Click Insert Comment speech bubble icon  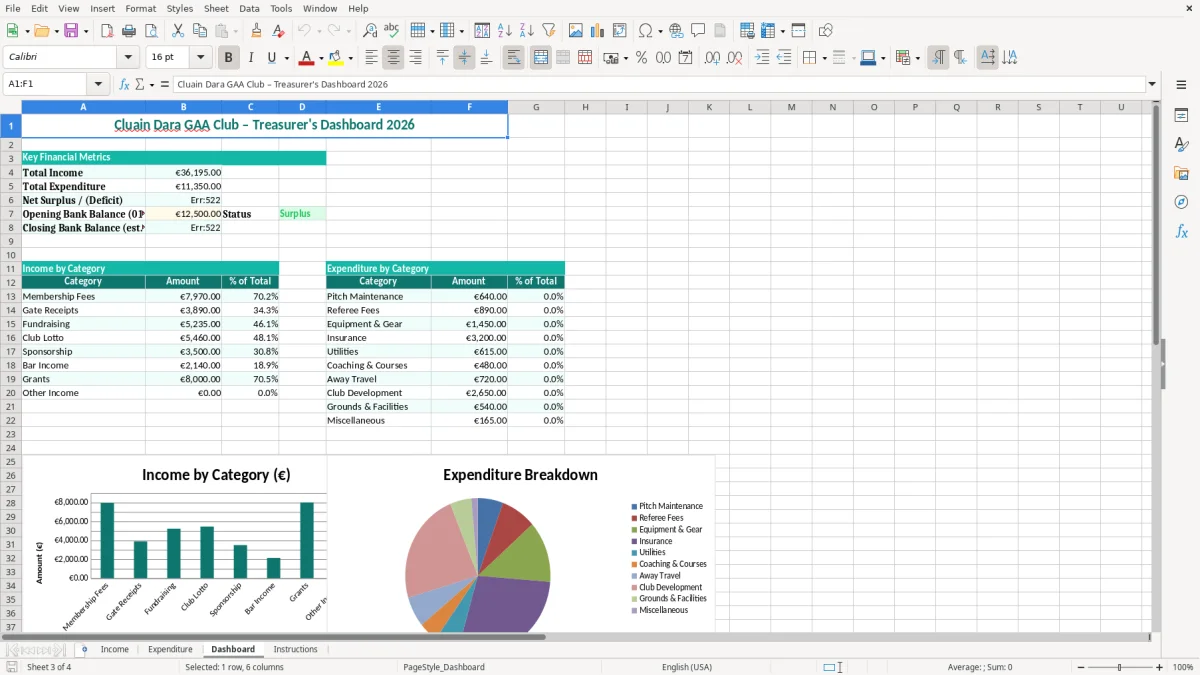698,31
